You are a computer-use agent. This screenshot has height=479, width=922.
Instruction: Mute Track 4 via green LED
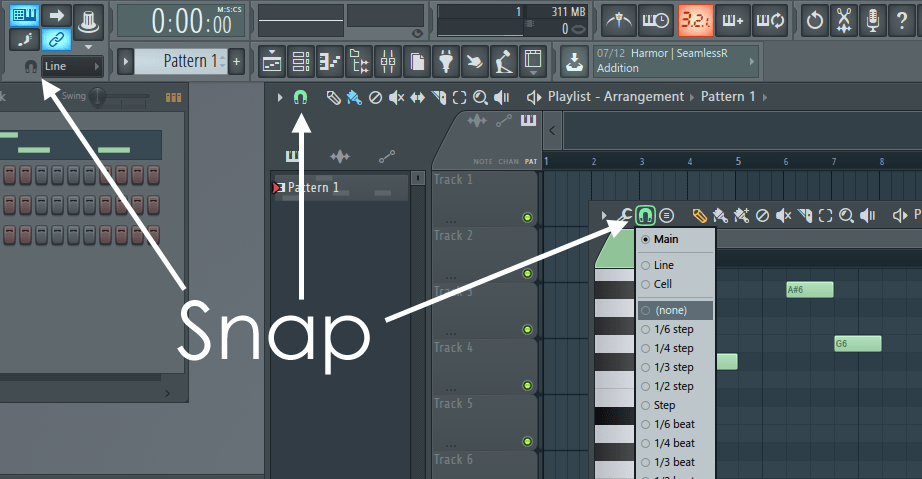click(527, 386)
